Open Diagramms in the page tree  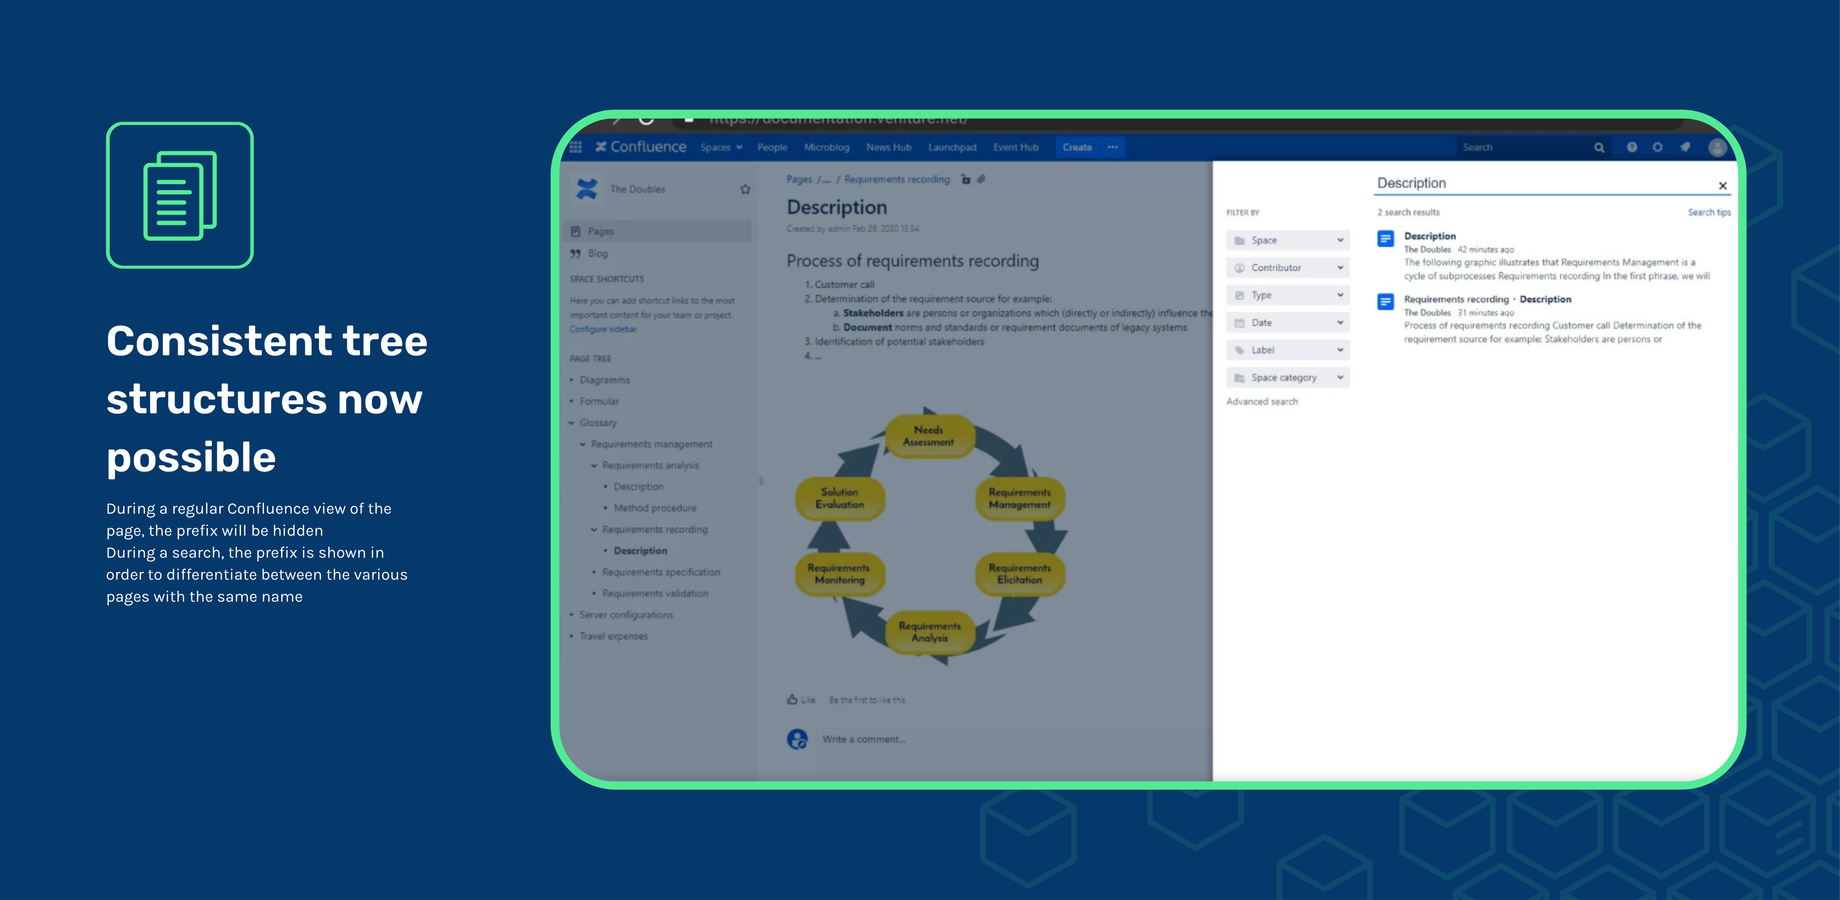pyautogui.click(x=605, y=381)
